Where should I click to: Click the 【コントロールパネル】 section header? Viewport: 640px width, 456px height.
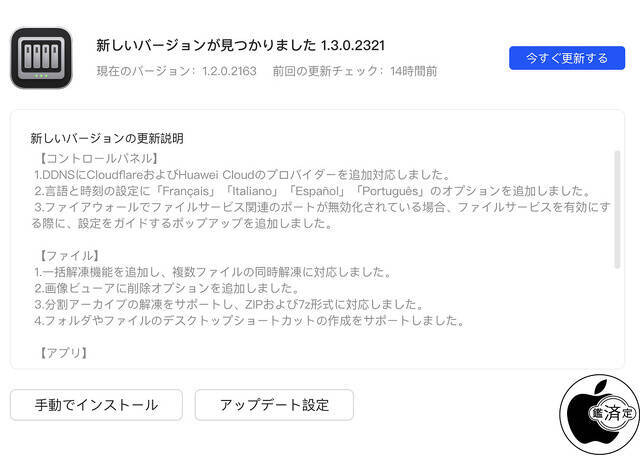98,158
